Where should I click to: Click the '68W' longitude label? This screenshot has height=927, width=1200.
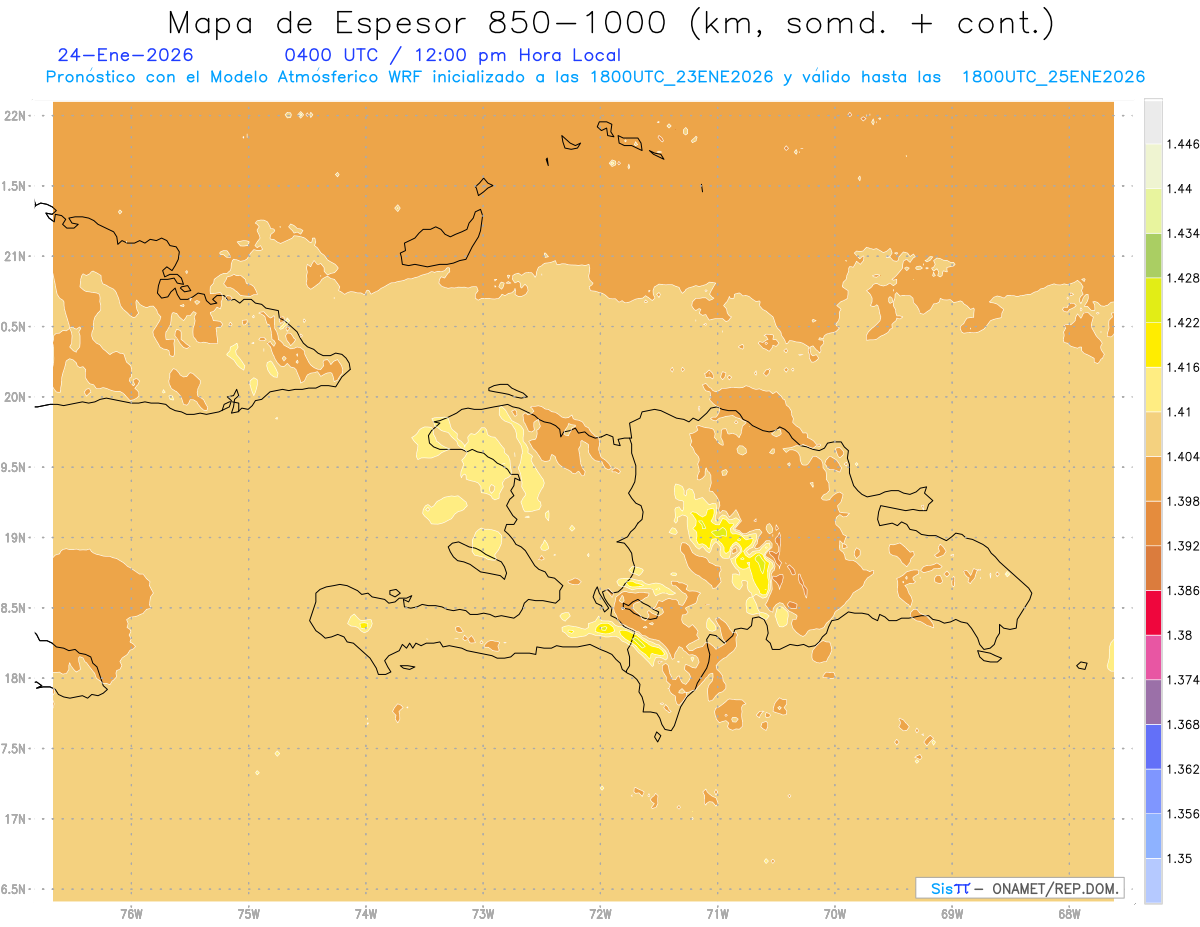click(x=1069, y=913)
